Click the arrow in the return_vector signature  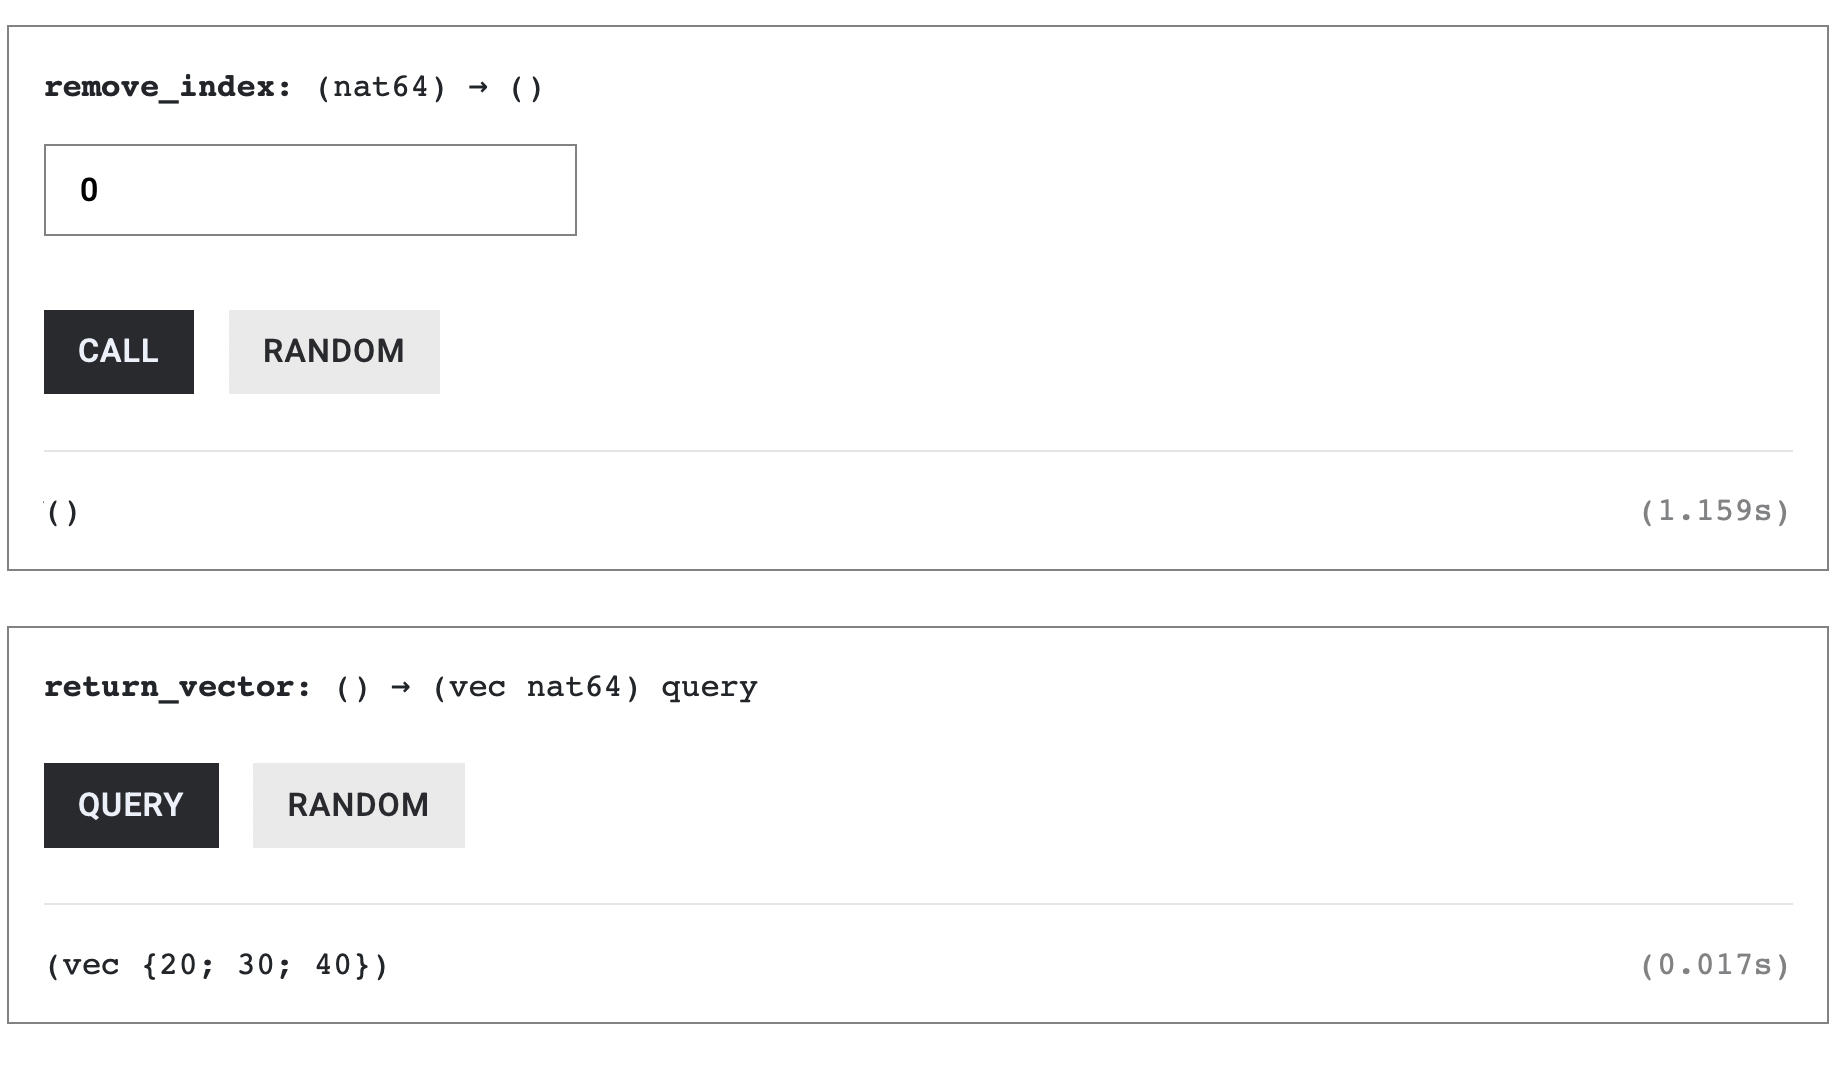click(401, 687)
